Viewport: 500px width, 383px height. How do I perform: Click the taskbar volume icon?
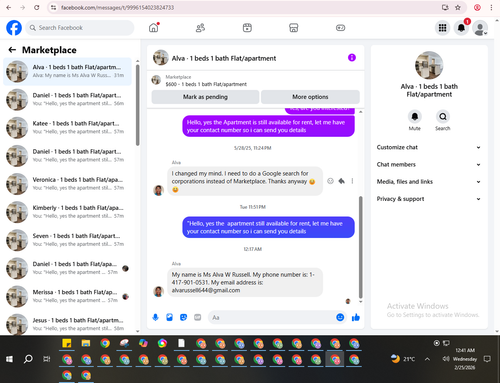tap(446, 359)
